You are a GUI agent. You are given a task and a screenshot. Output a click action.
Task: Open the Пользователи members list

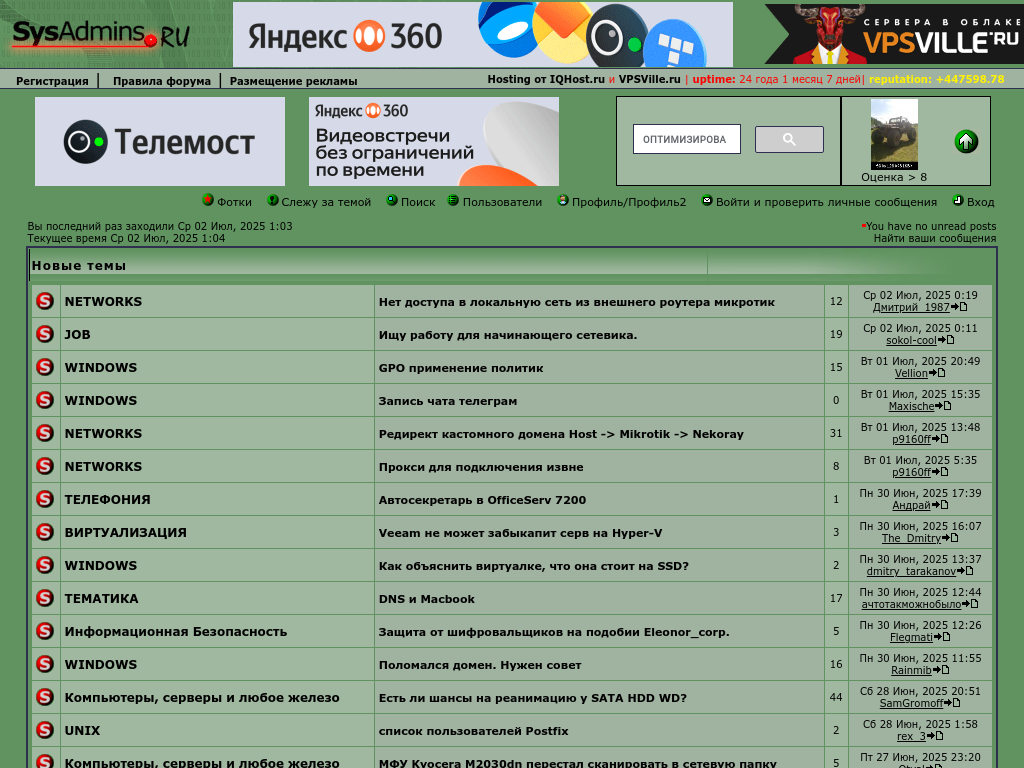pyautogui.click(x=501, y=202)
